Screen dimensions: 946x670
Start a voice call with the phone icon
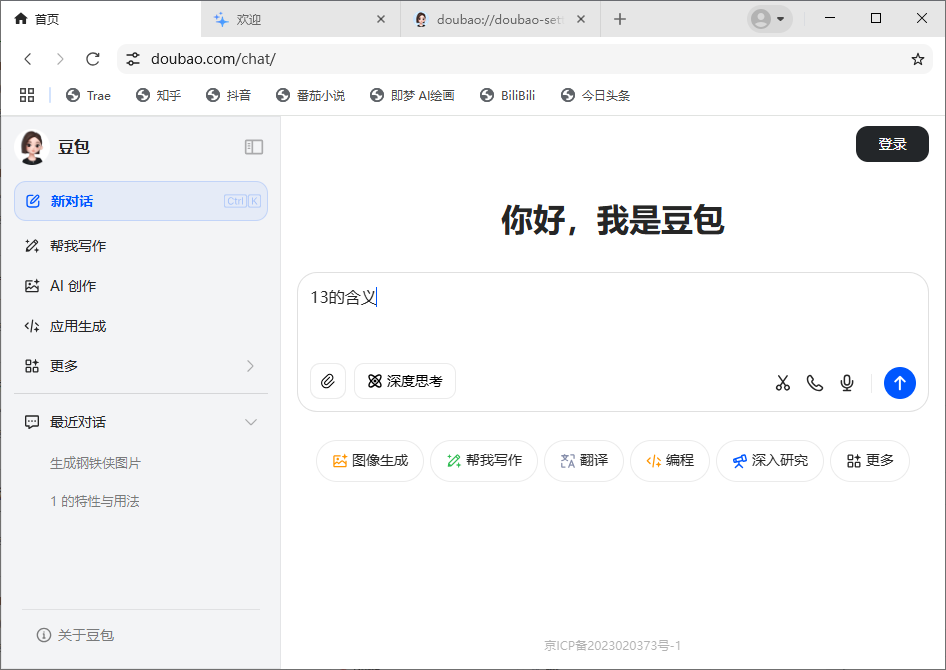tap(814, 383)
